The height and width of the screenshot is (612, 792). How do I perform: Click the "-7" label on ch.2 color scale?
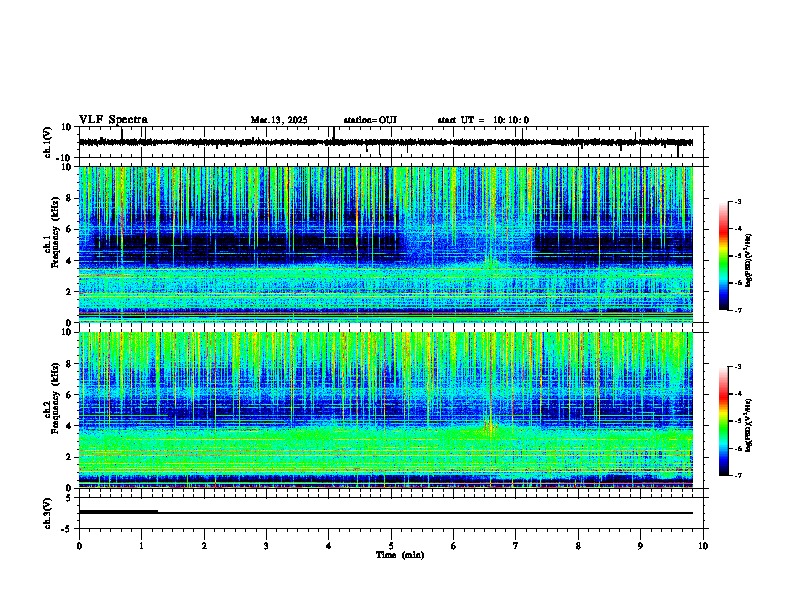pos(737,476)
